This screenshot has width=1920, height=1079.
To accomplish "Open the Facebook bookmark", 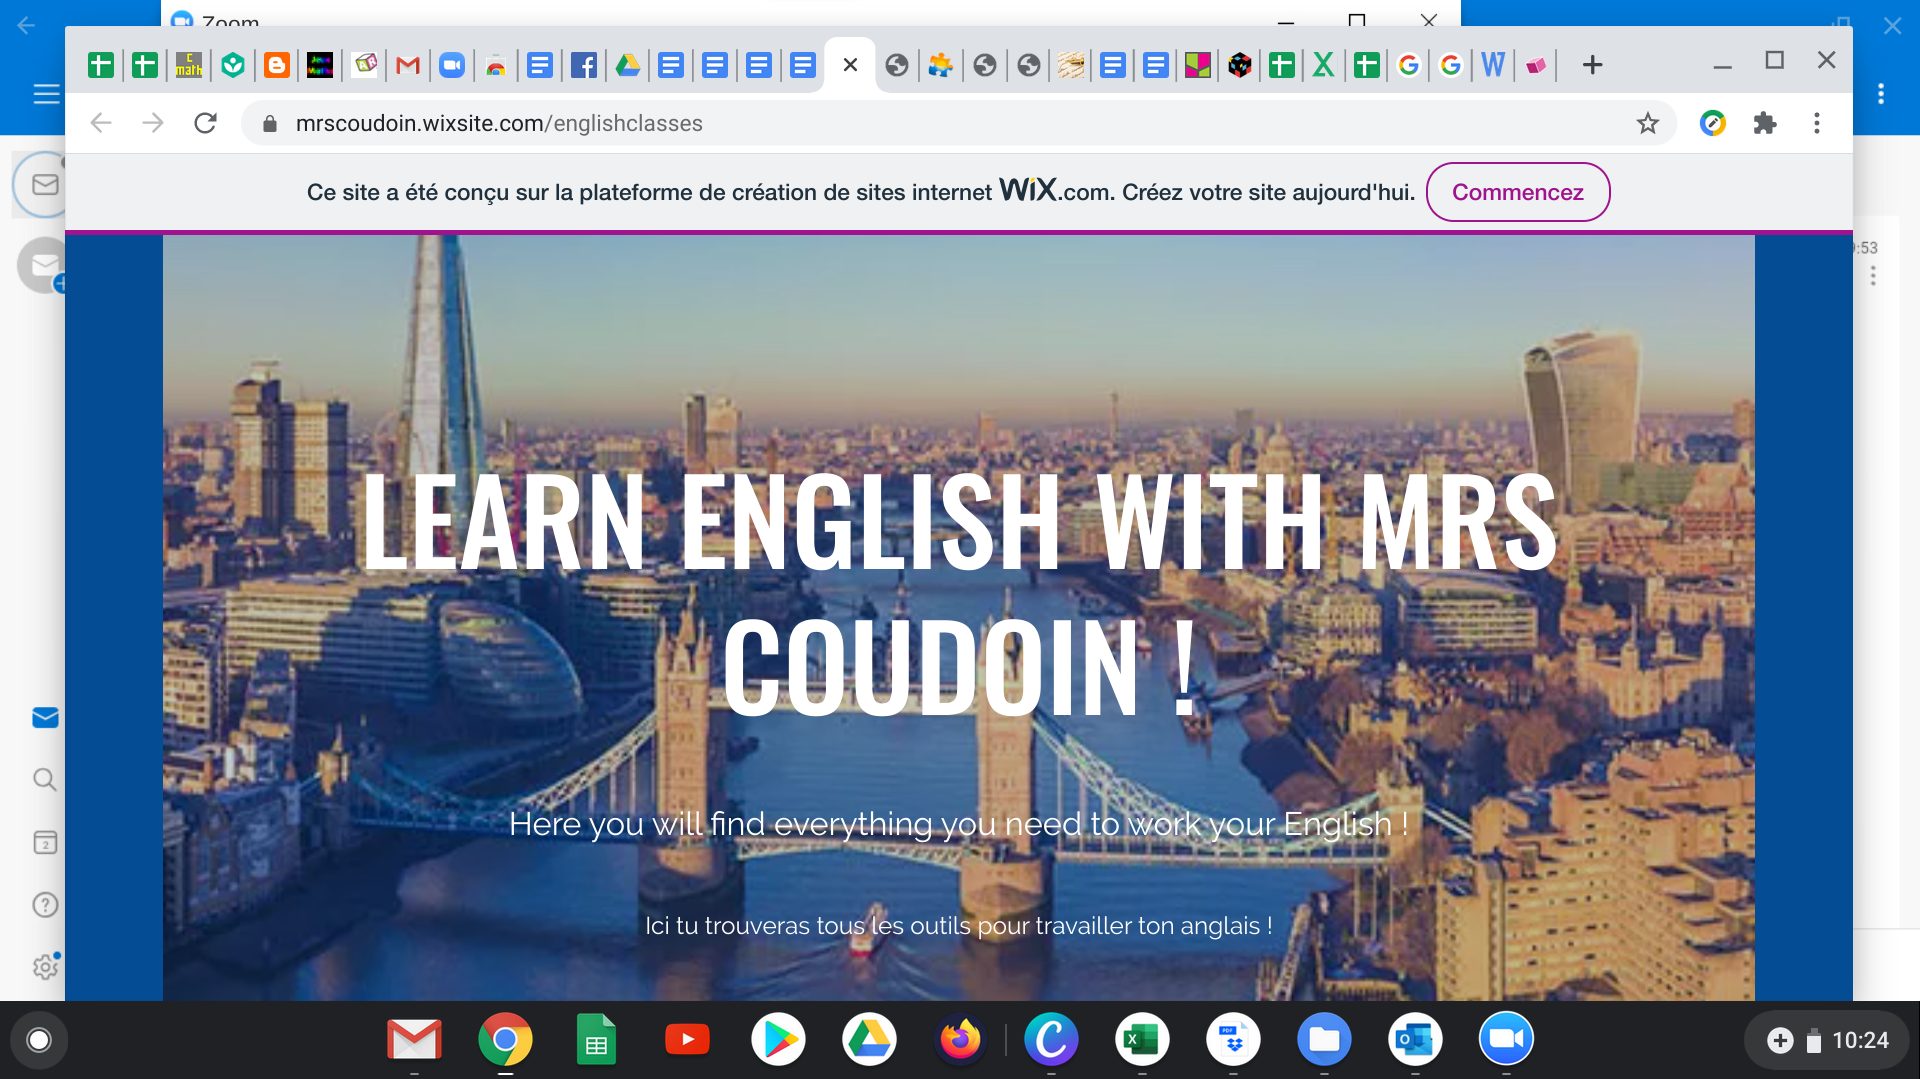I will pyautogui.click(x=585, y=64).
